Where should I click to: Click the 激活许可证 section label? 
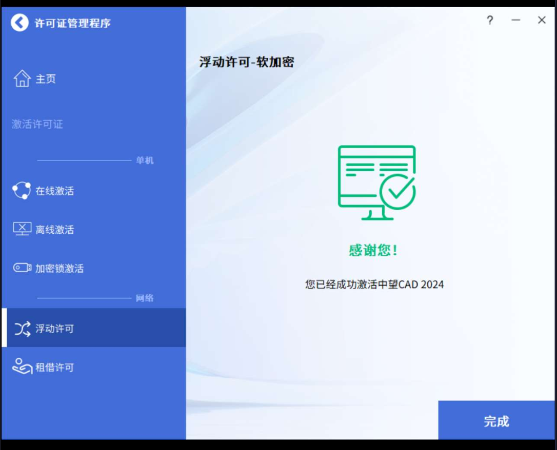(x=37, y=124)
